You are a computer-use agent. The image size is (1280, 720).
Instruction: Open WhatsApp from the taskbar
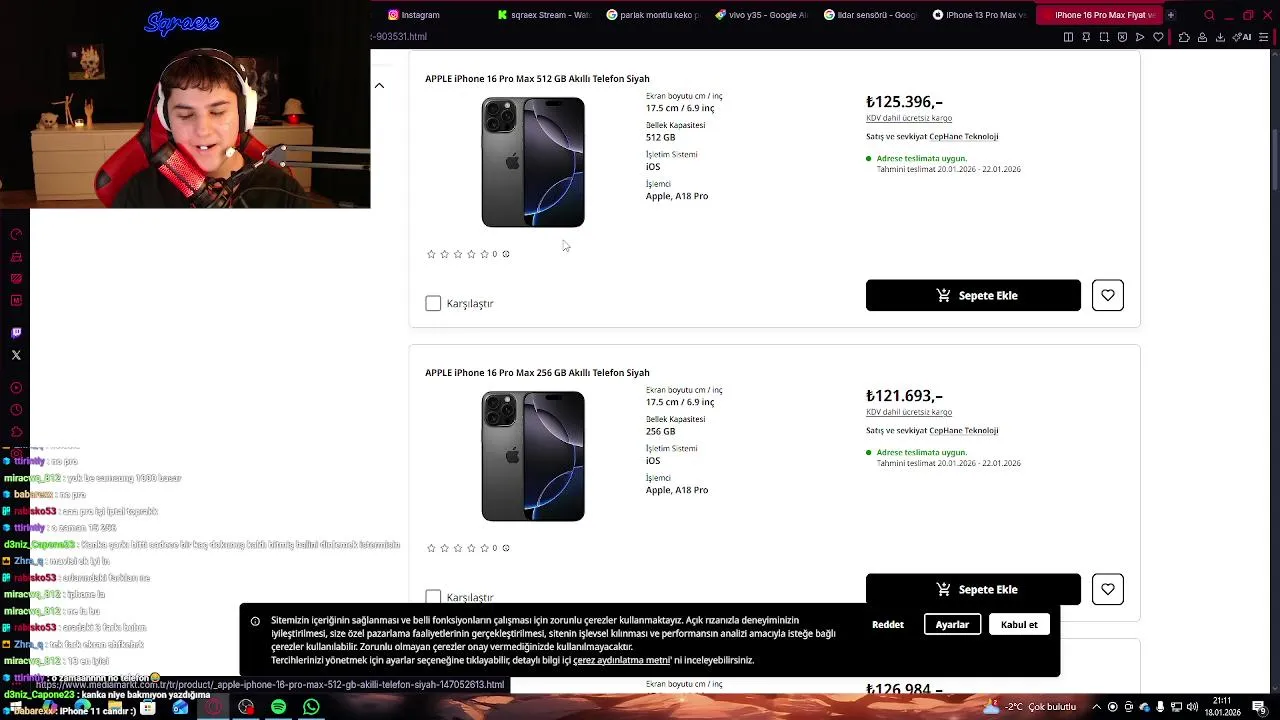(x=312, y=707)
